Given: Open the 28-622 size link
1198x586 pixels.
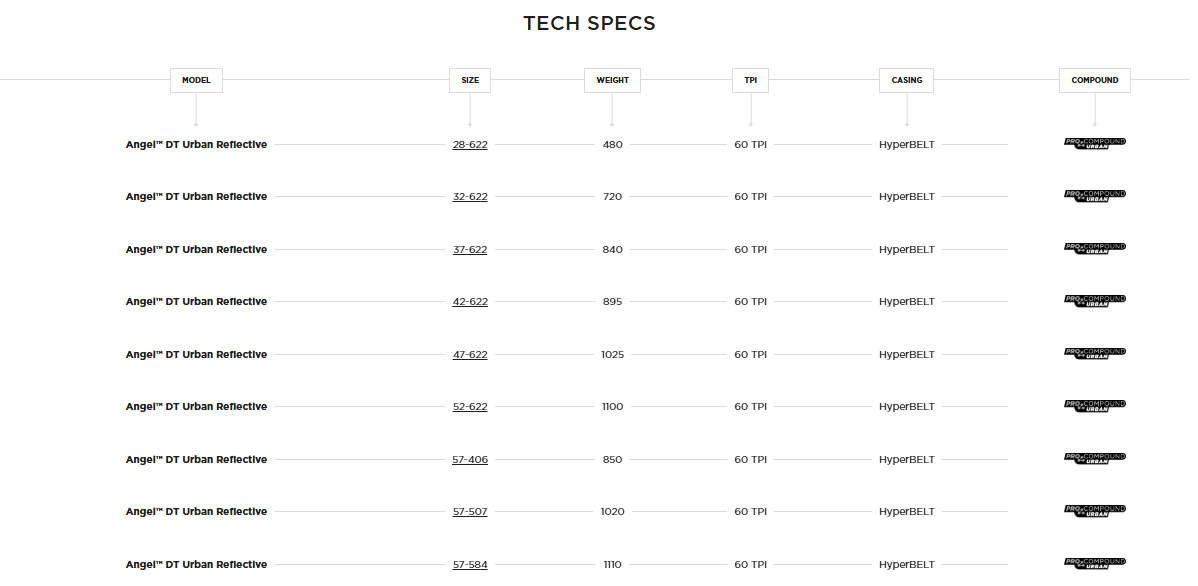Looking at the screenshot, I should click(470, 145).
